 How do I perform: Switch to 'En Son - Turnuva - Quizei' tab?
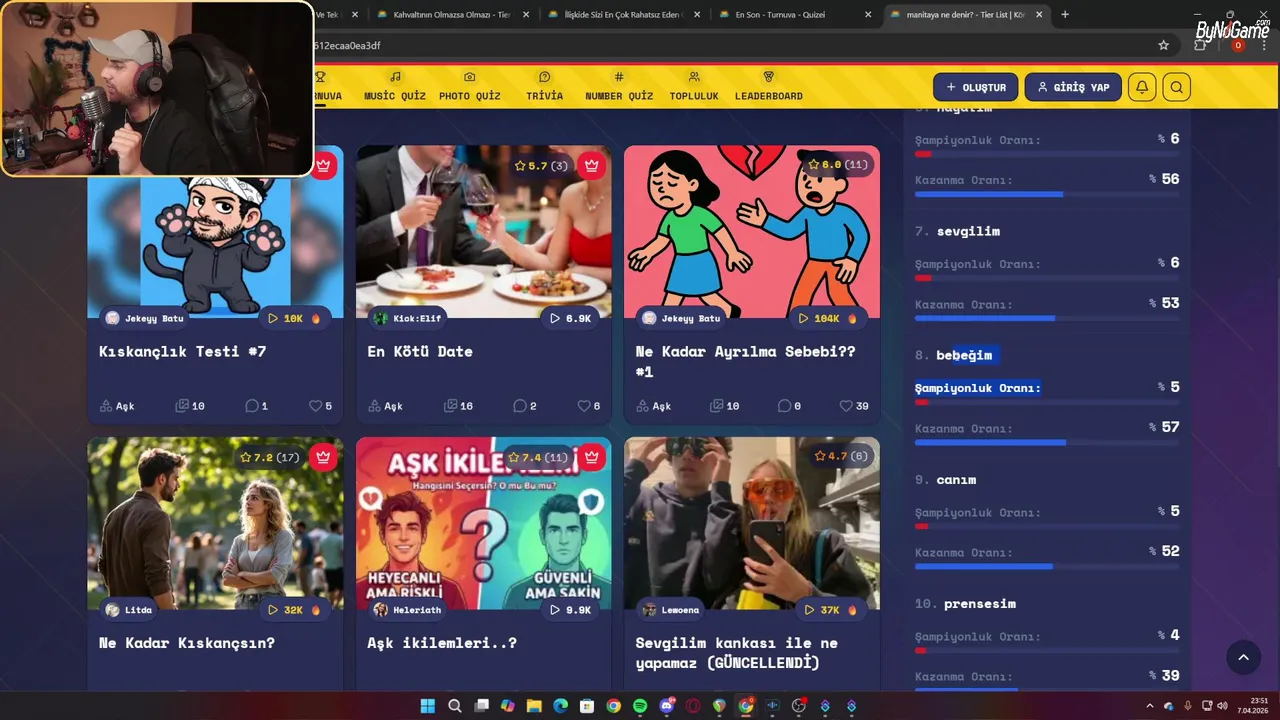(794, 14)
